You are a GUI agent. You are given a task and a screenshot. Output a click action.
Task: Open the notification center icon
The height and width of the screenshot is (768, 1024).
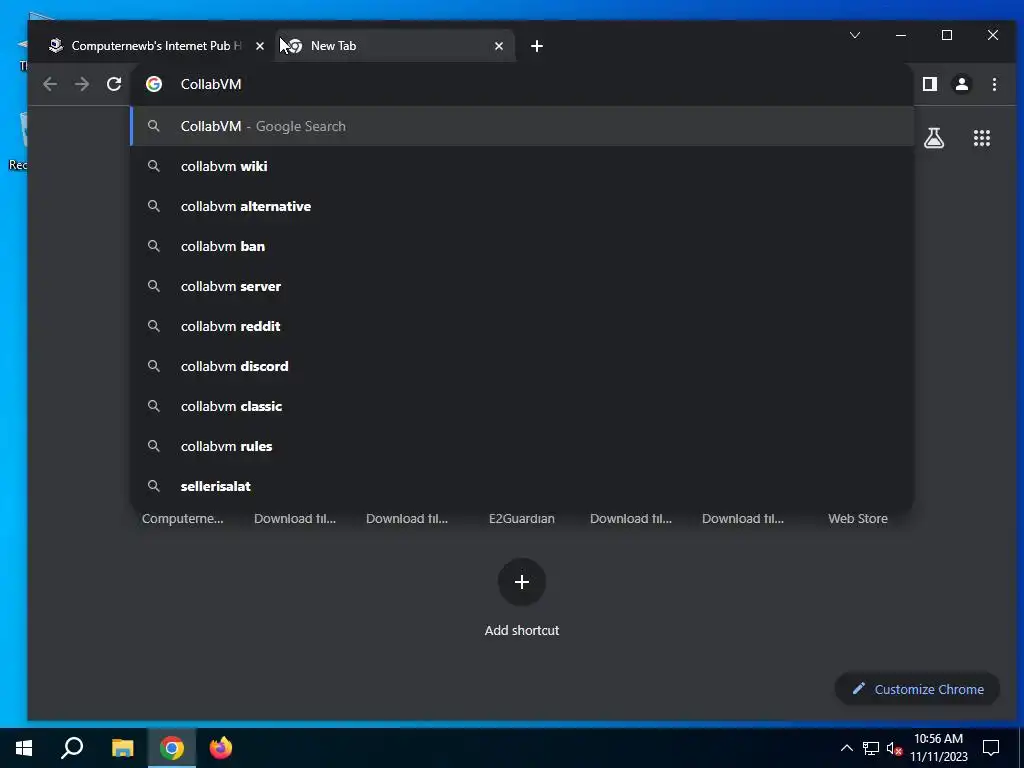pyautogui.click(x=991, y=748)
